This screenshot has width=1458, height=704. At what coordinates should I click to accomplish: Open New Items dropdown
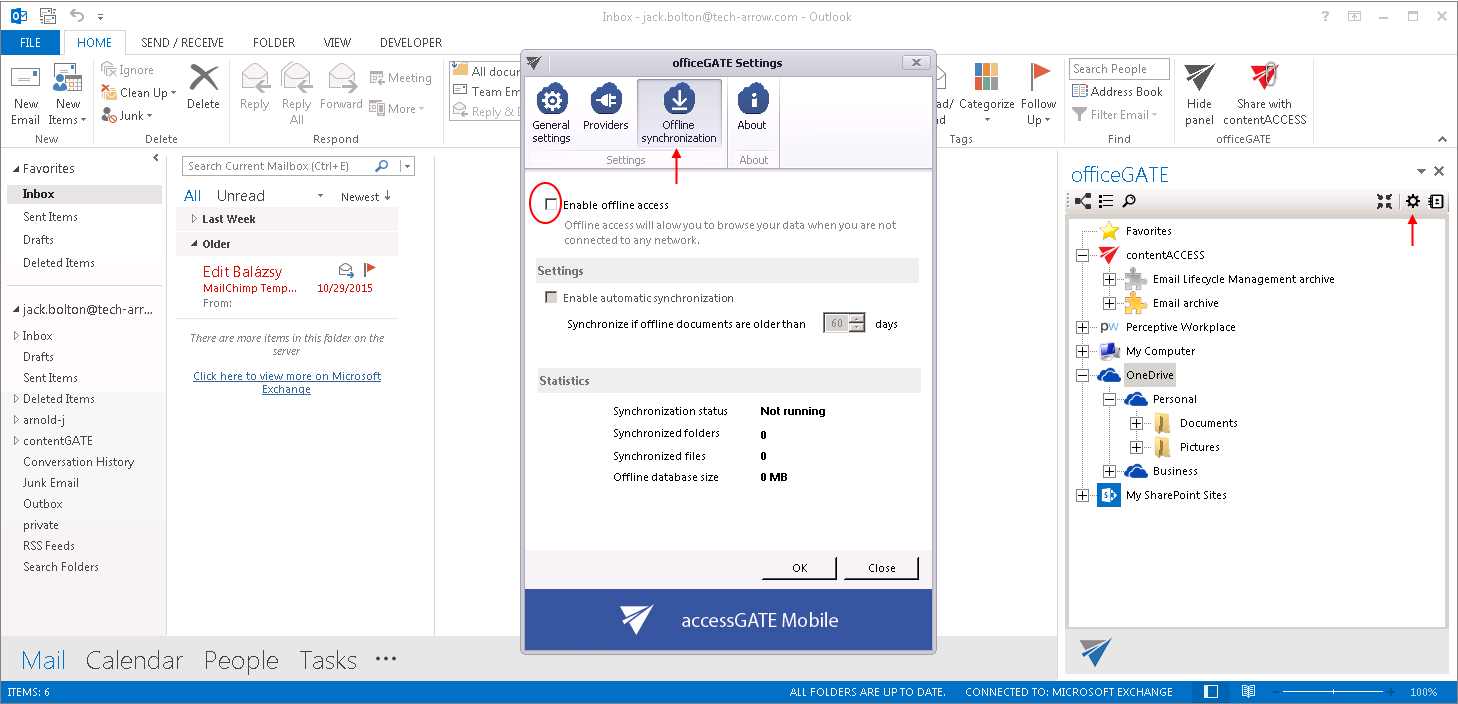tap(67, 96)
